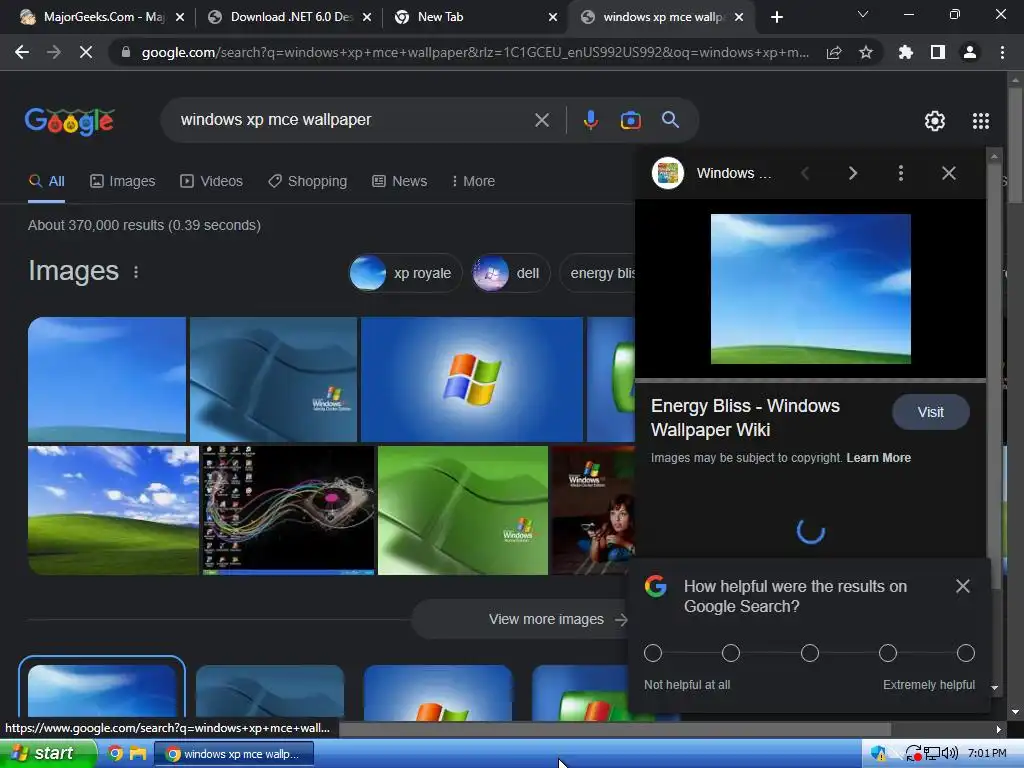
Task: Filter images by energy bliss chip
Action: pos(597,273)
